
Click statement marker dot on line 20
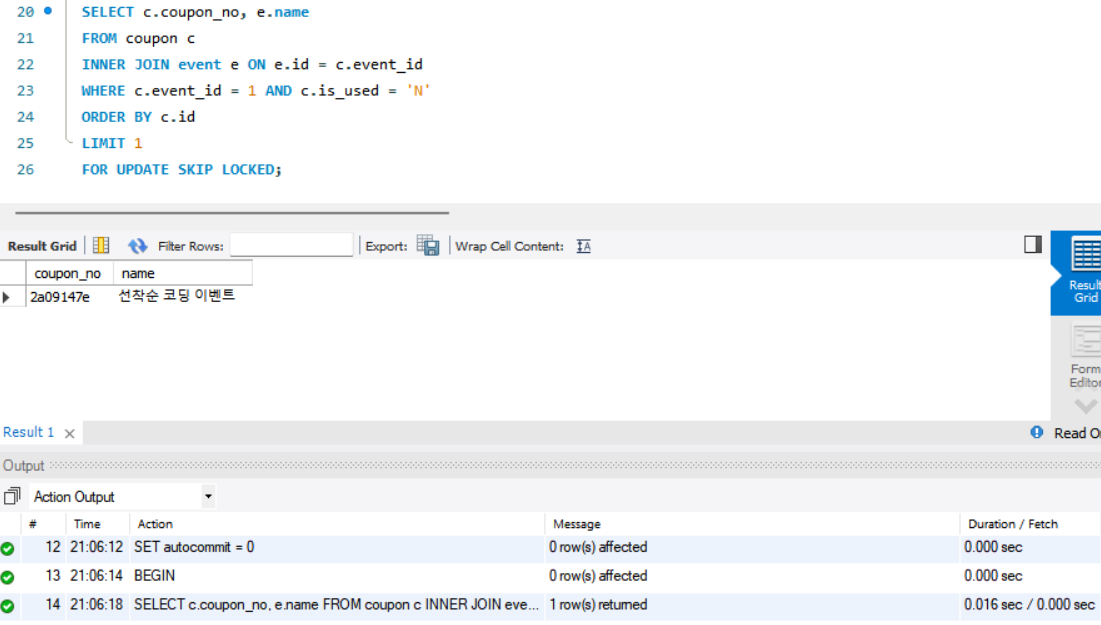(48, 11)
